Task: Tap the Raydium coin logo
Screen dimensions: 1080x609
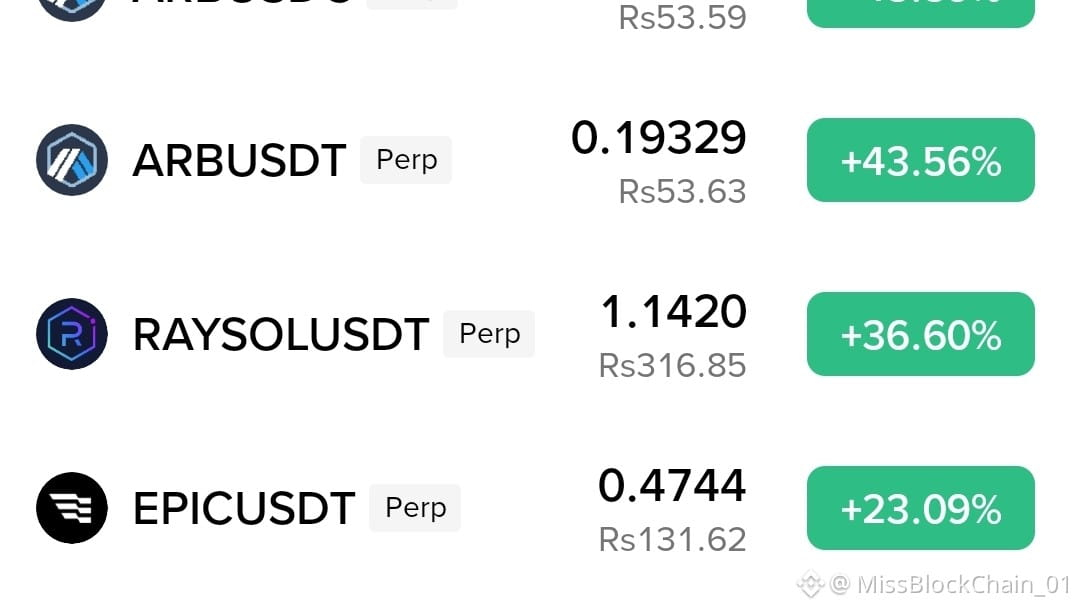Action: 72,334
